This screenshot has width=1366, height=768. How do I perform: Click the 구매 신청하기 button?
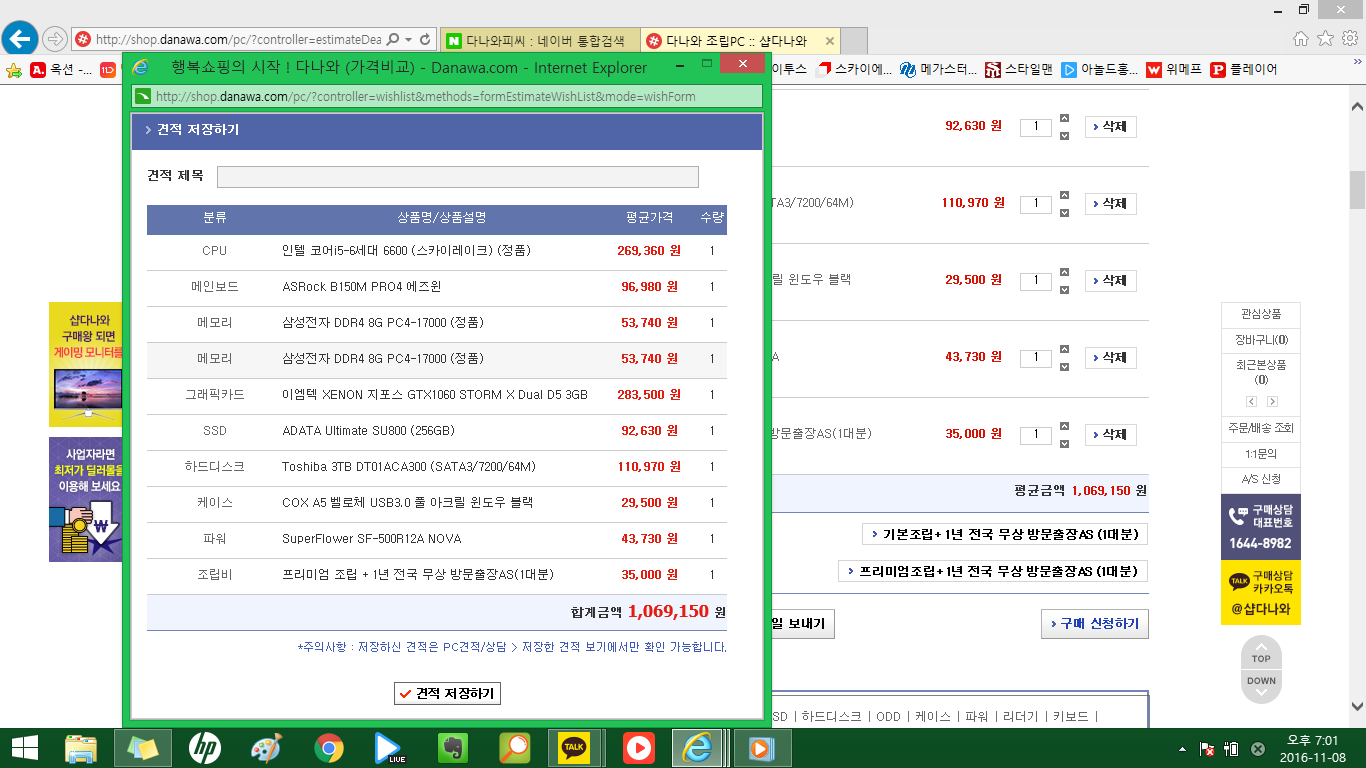[x=1094, y=624]
